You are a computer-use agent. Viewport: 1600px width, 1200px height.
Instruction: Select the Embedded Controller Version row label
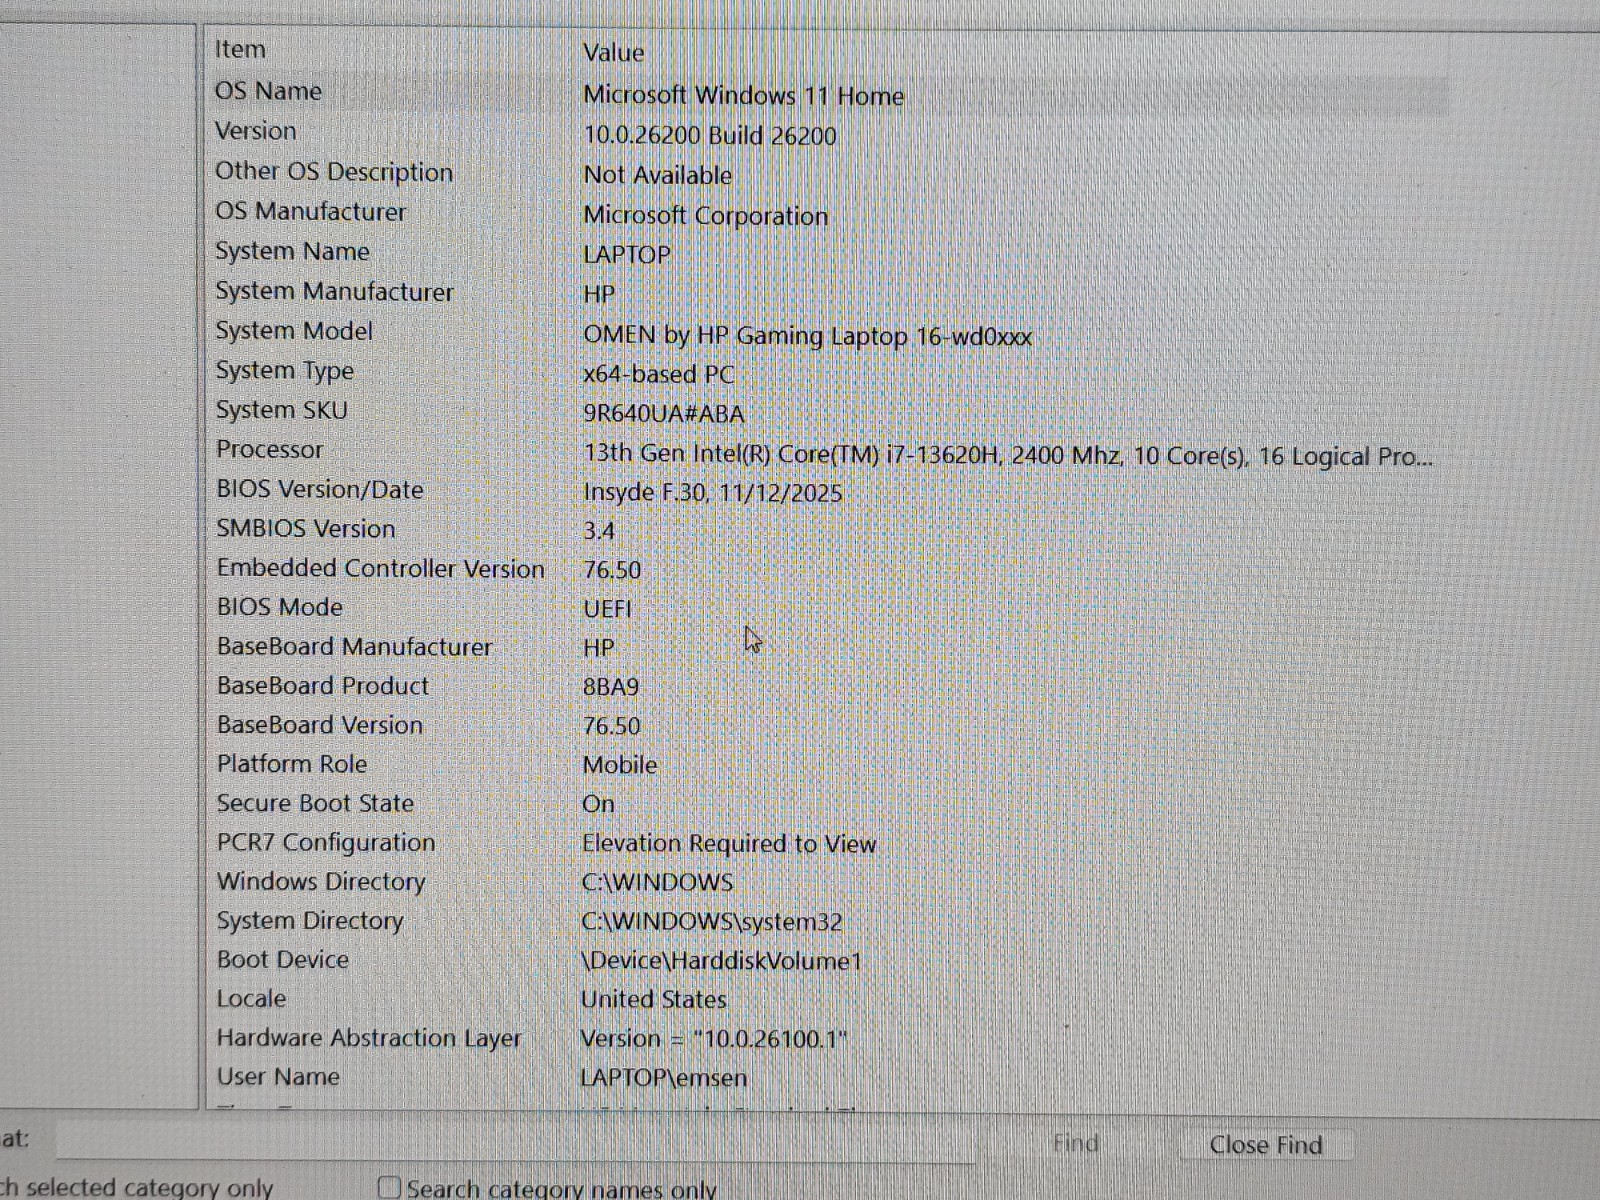coord(381,568)
